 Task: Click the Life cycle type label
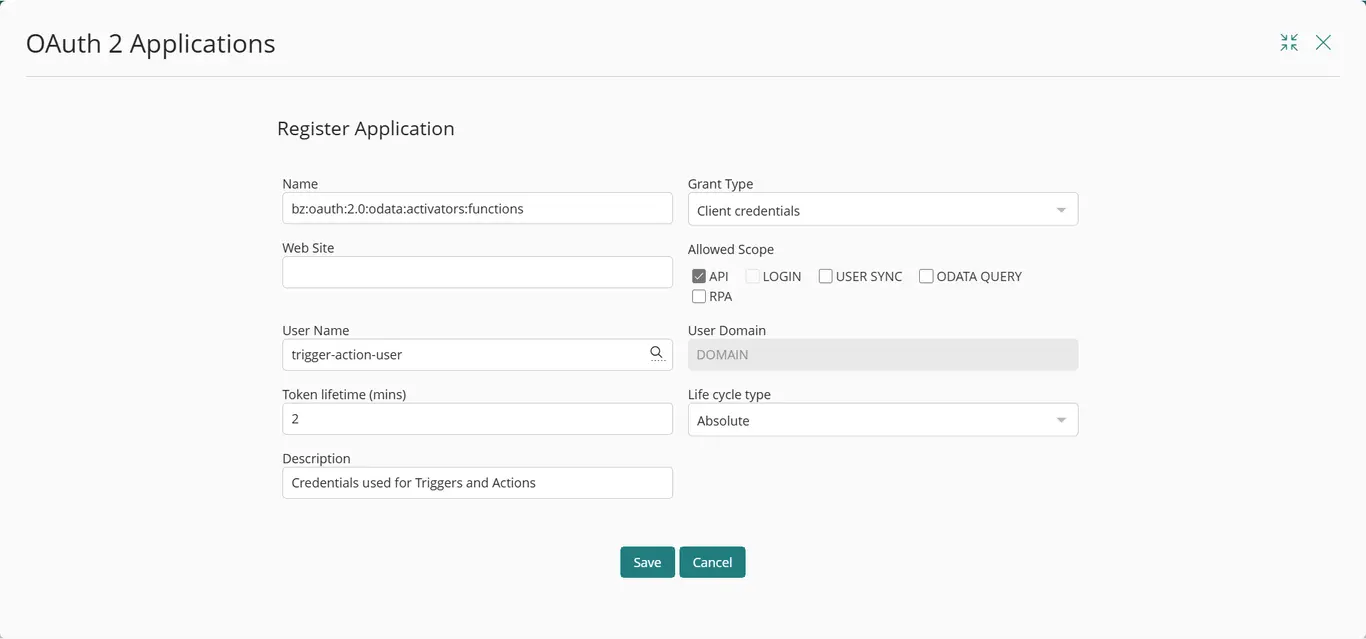pyautogui.click(x=729, y=395)
